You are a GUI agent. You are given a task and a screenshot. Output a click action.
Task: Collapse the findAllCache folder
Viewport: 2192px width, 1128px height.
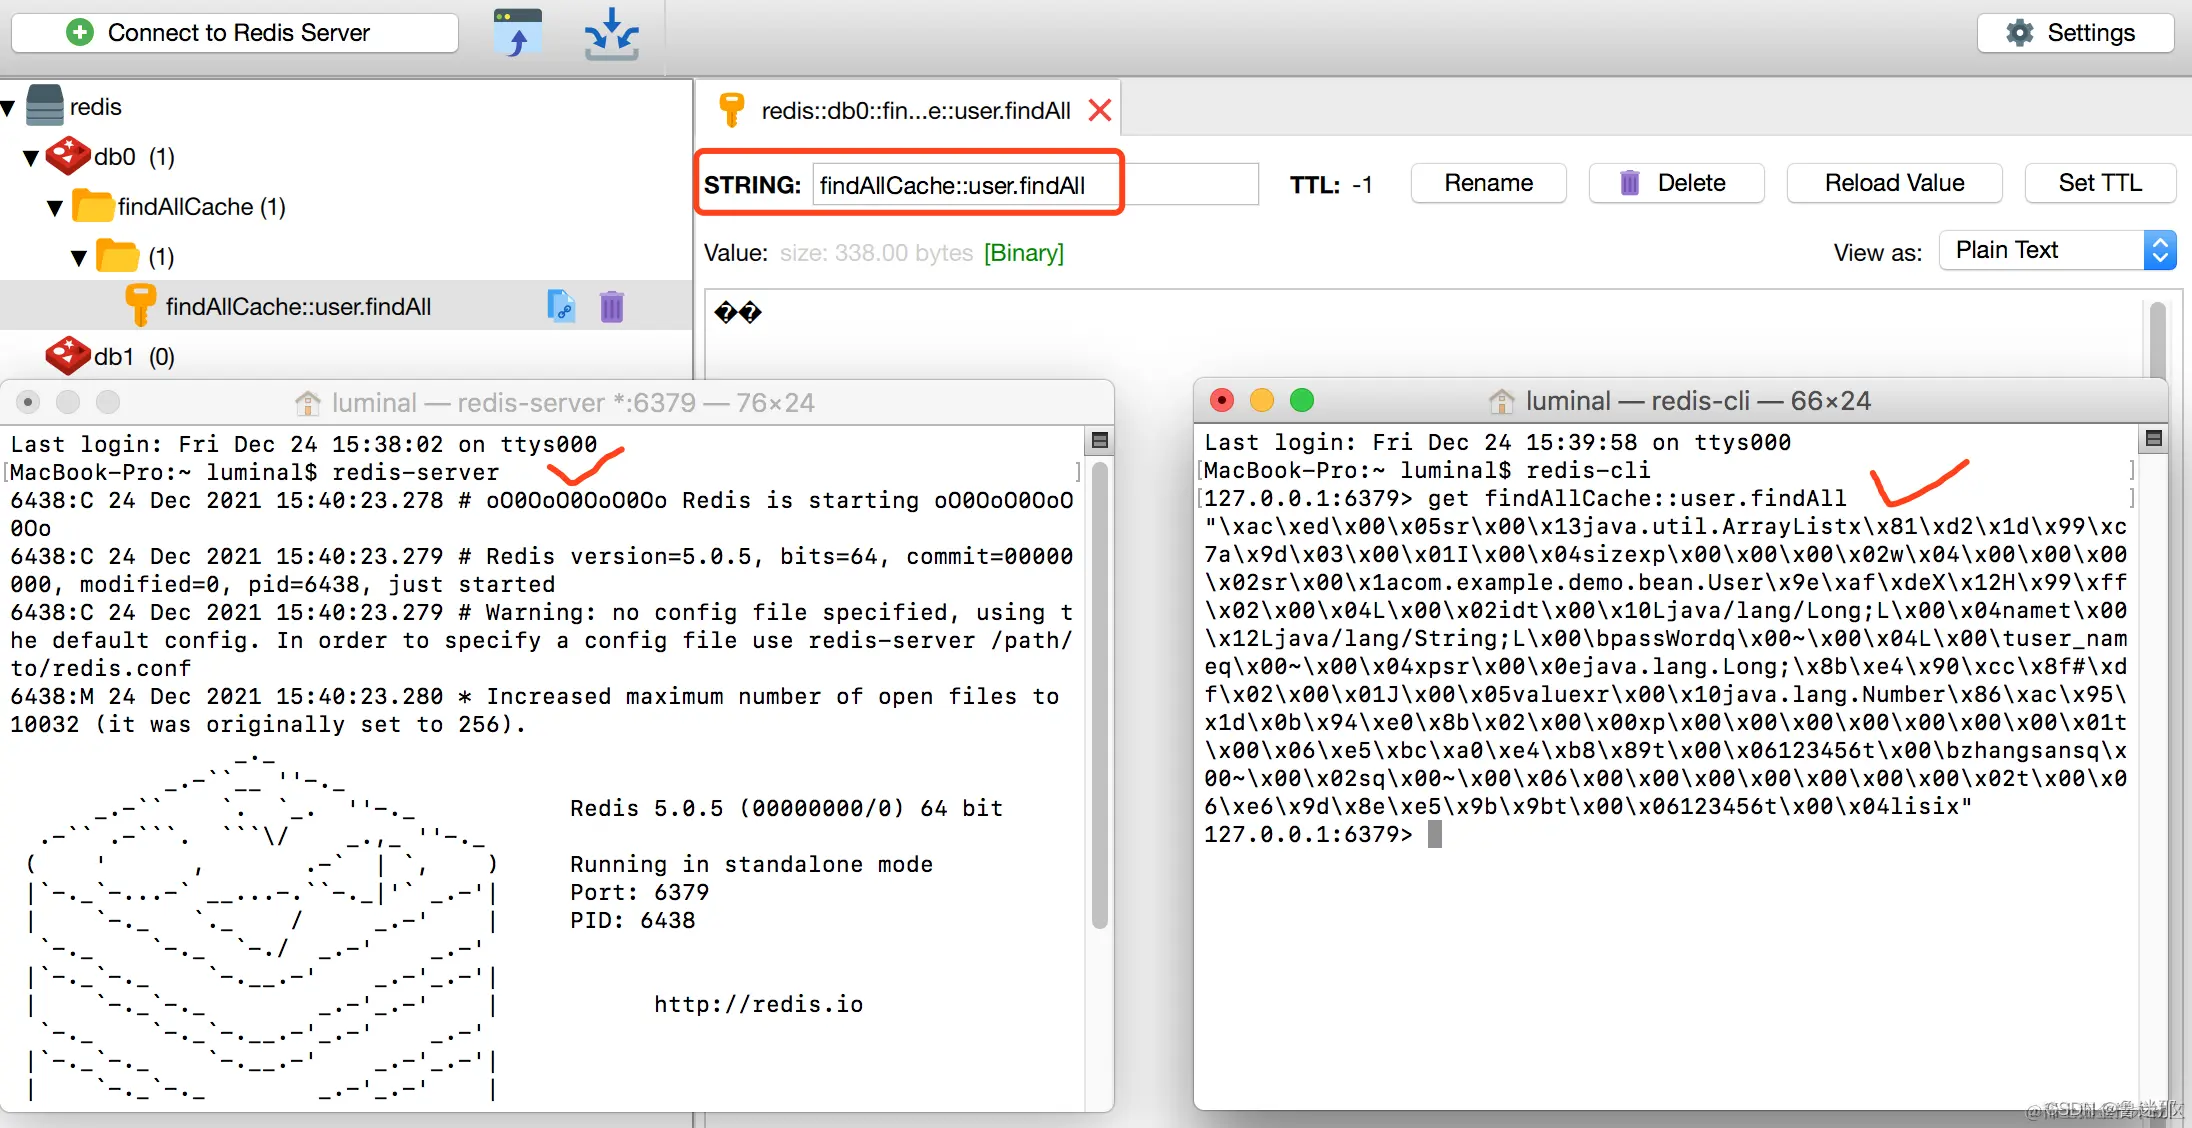(x=55, y=208)
